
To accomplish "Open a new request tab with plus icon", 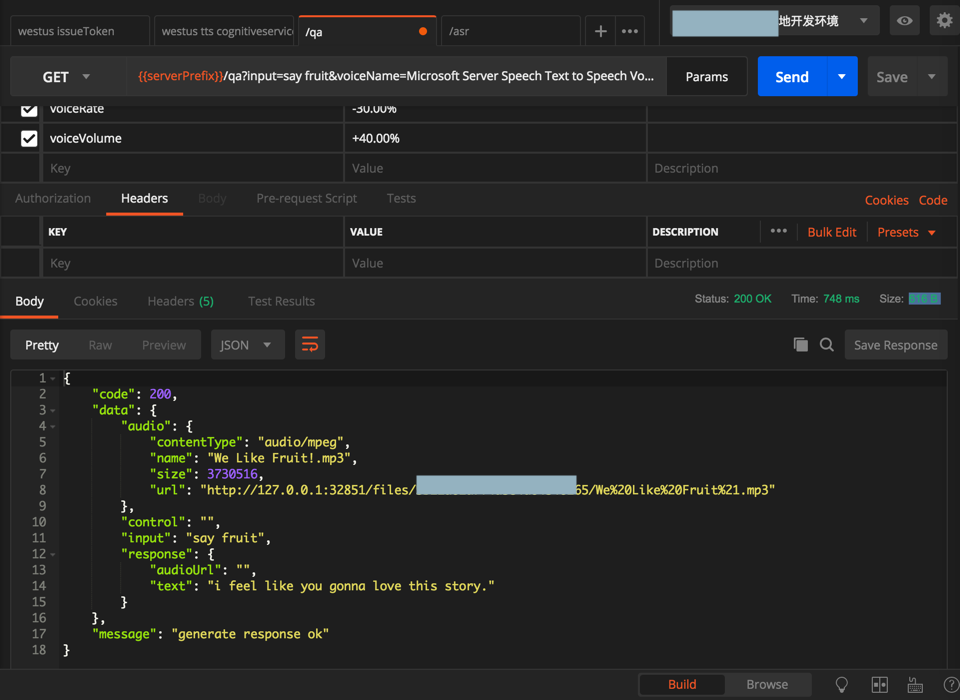I will 600,31.
